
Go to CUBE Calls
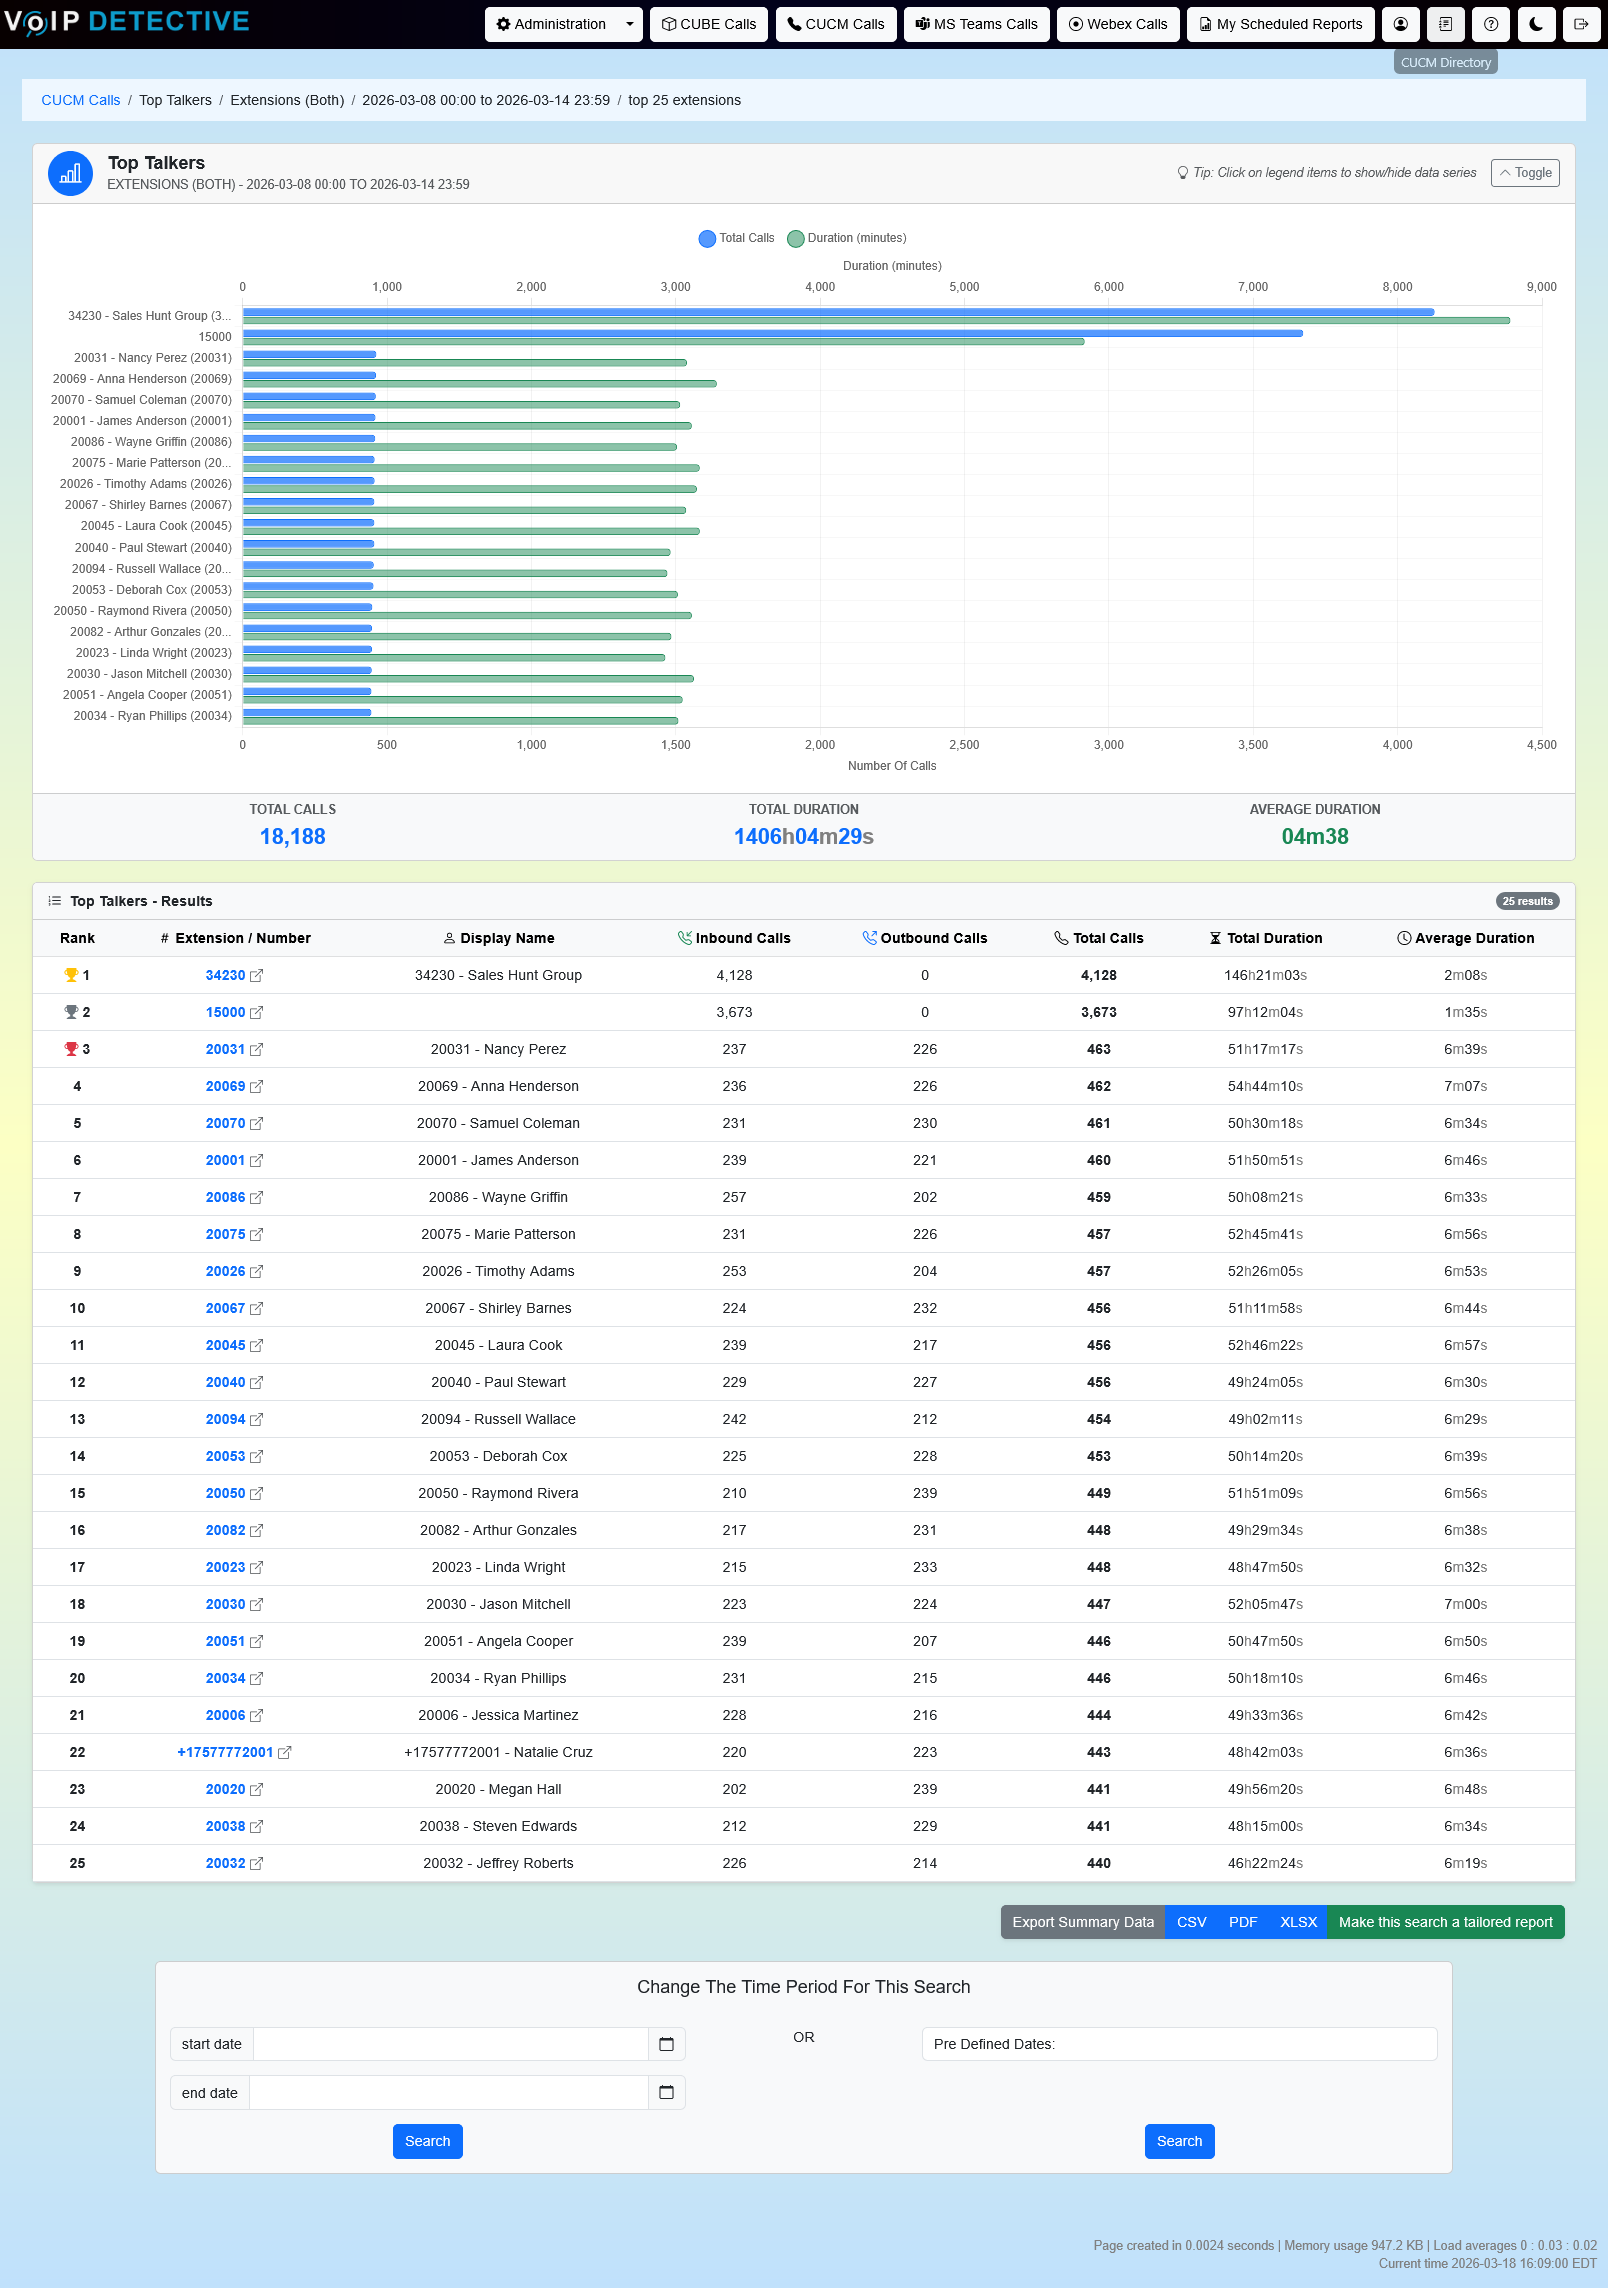(709, 24)
